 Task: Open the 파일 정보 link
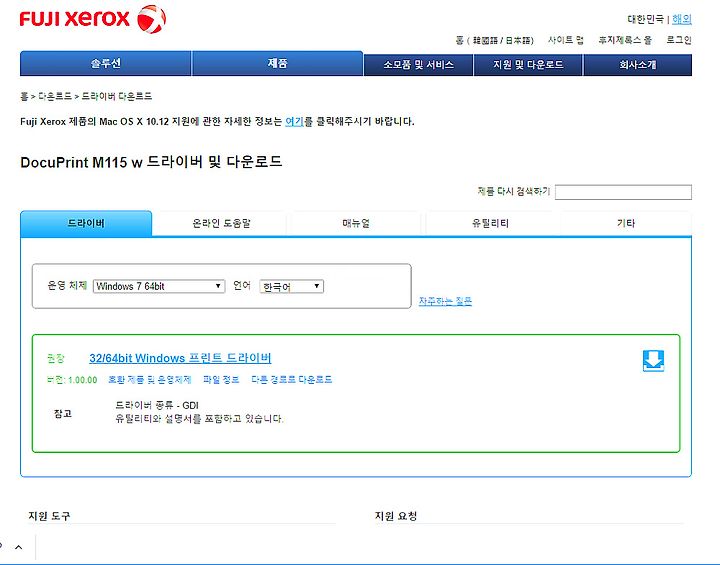(x=221, y=379)
